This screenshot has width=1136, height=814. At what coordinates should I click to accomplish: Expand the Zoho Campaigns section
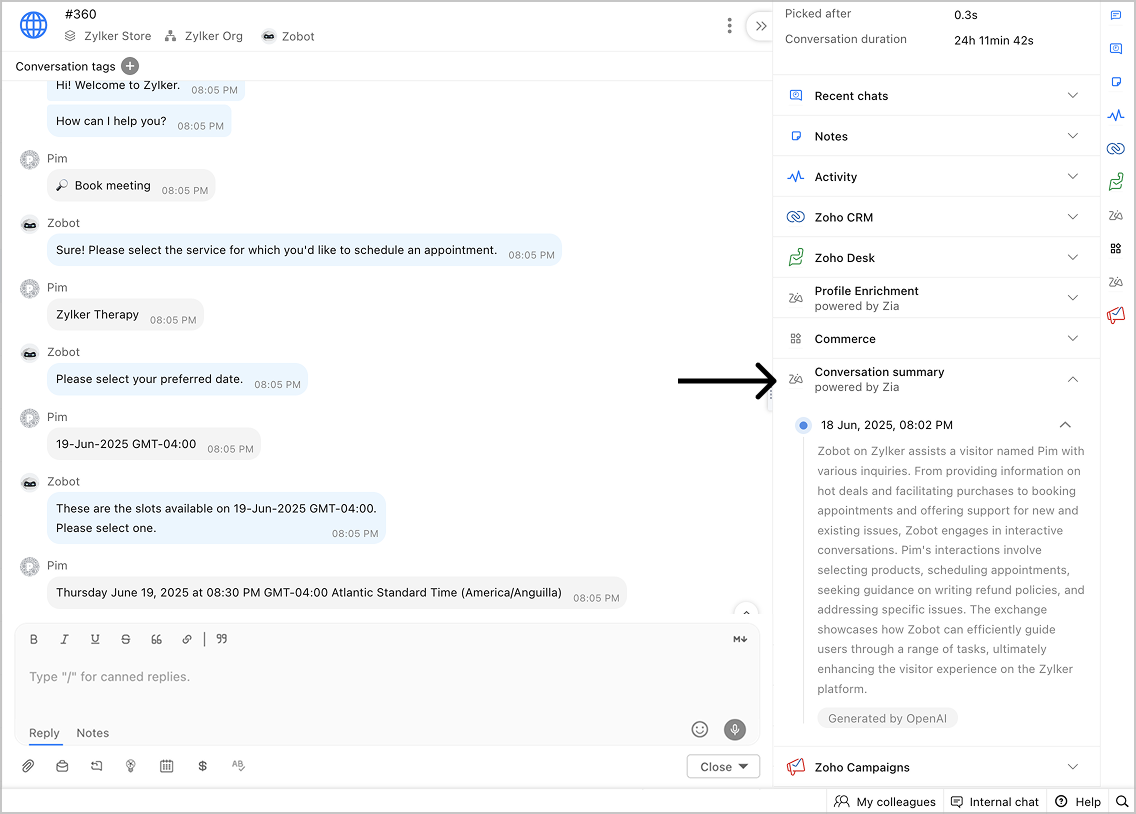tap(936, 767)
